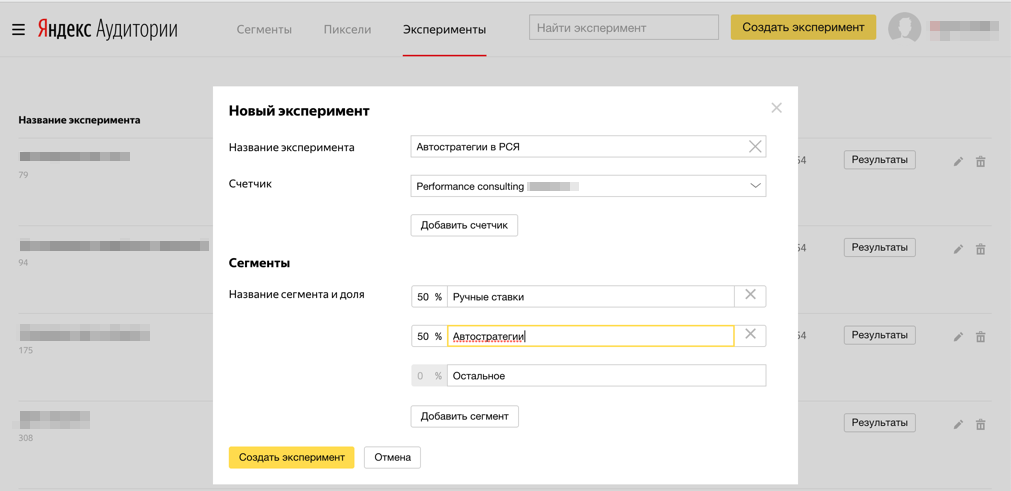Switch to the Сегменты tab
The height and width of the screenshot is (491, 1011).
coord(264,30)
